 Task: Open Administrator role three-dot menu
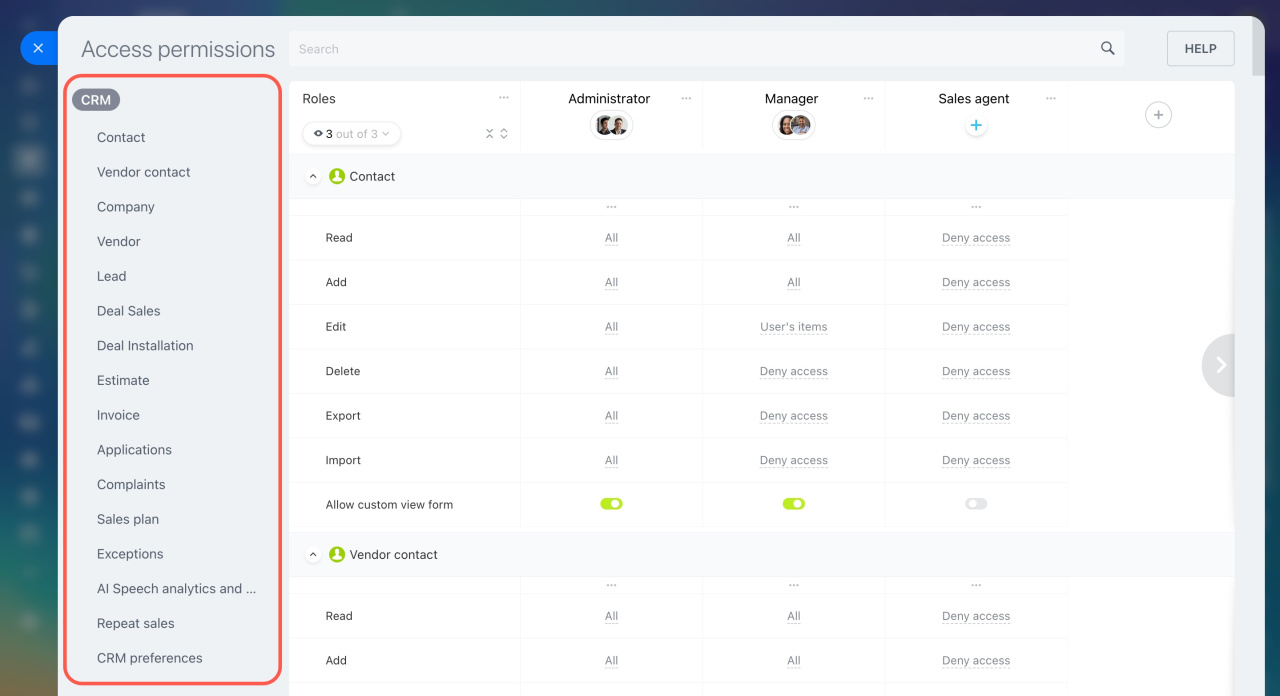(x=686, y=98)
